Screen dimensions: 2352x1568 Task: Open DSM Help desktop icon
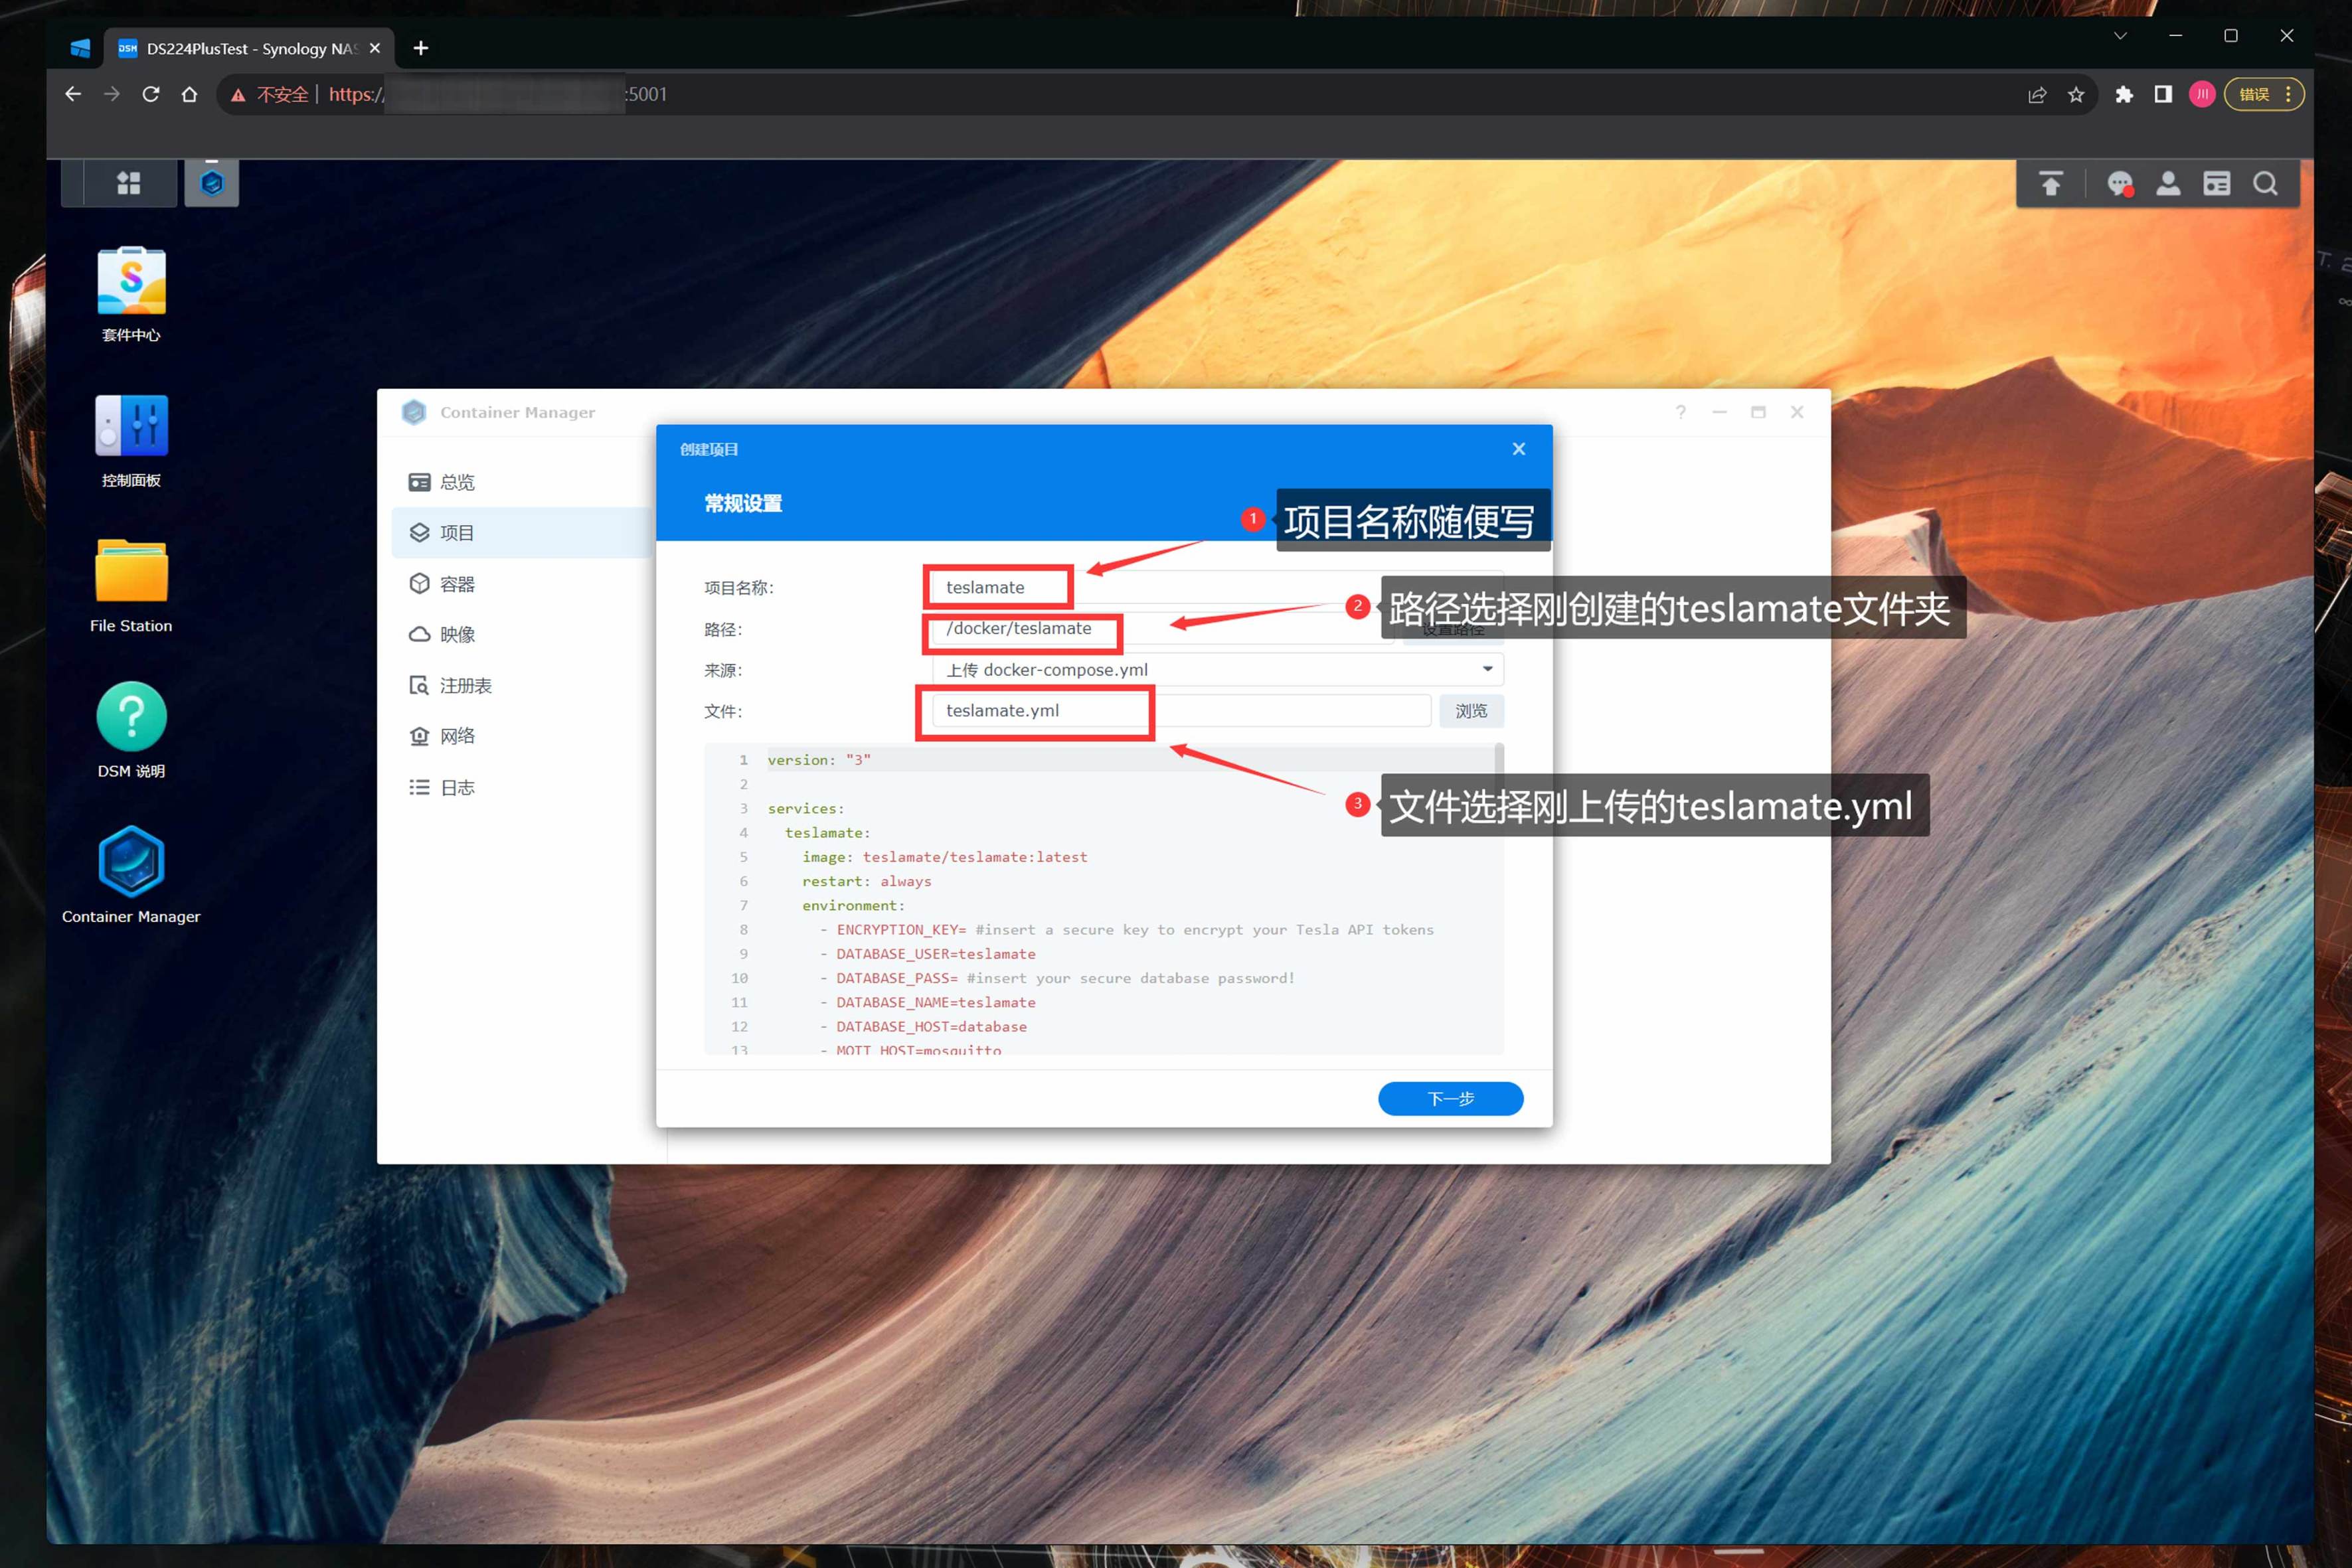[x=131, y=717]
